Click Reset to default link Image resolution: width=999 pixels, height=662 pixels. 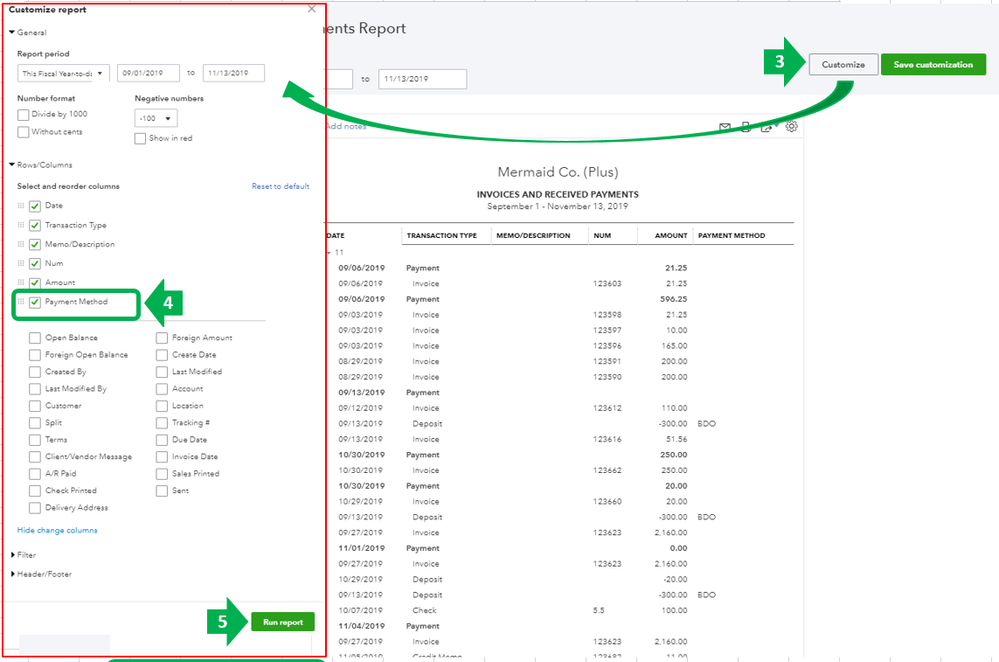click(280, 186)
